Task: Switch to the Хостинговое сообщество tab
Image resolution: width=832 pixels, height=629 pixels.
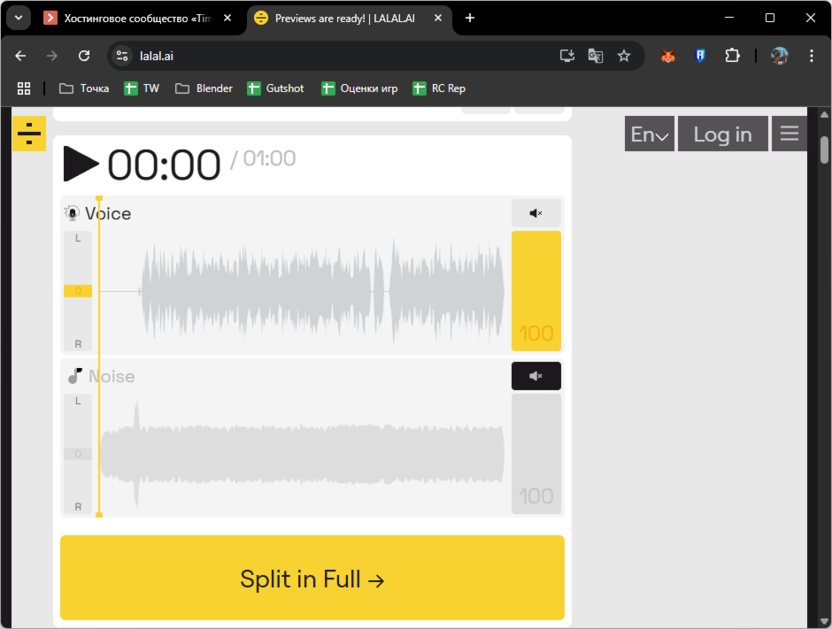Action: click(x=137, y=18)
